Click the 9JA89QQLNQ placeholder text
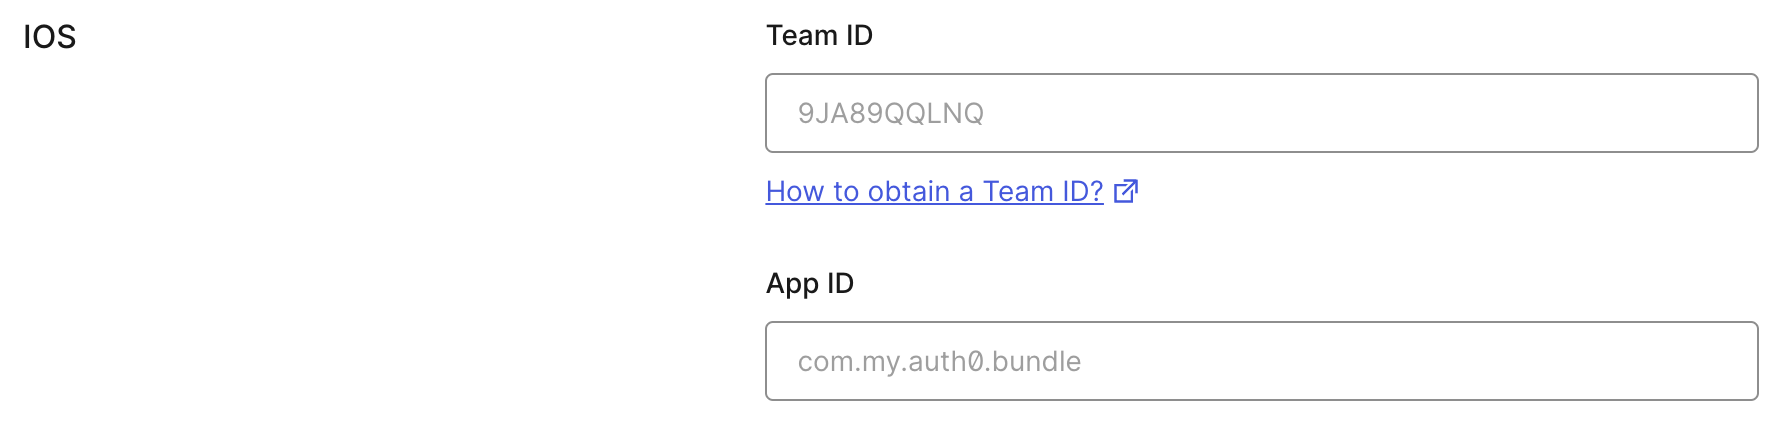The image size is (1780, 422). click(890, 114)
